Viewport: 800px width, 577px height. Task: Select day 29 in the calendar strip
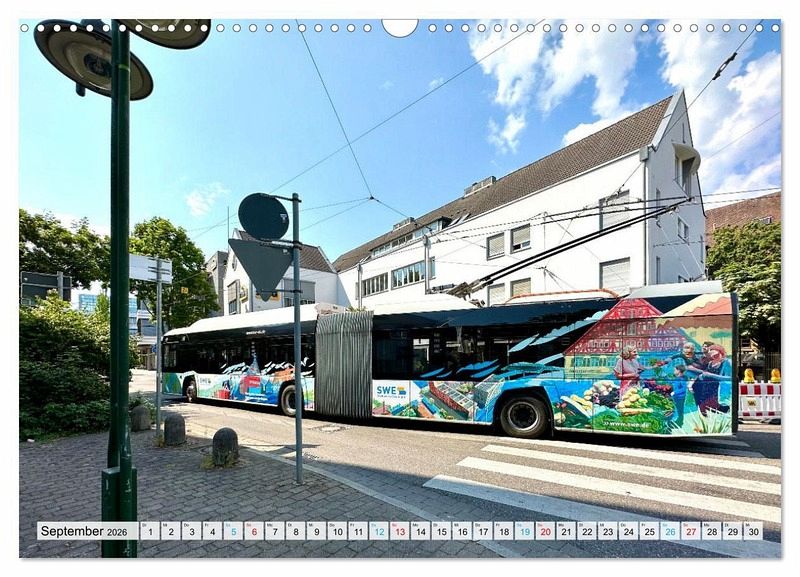click(733, 531)
